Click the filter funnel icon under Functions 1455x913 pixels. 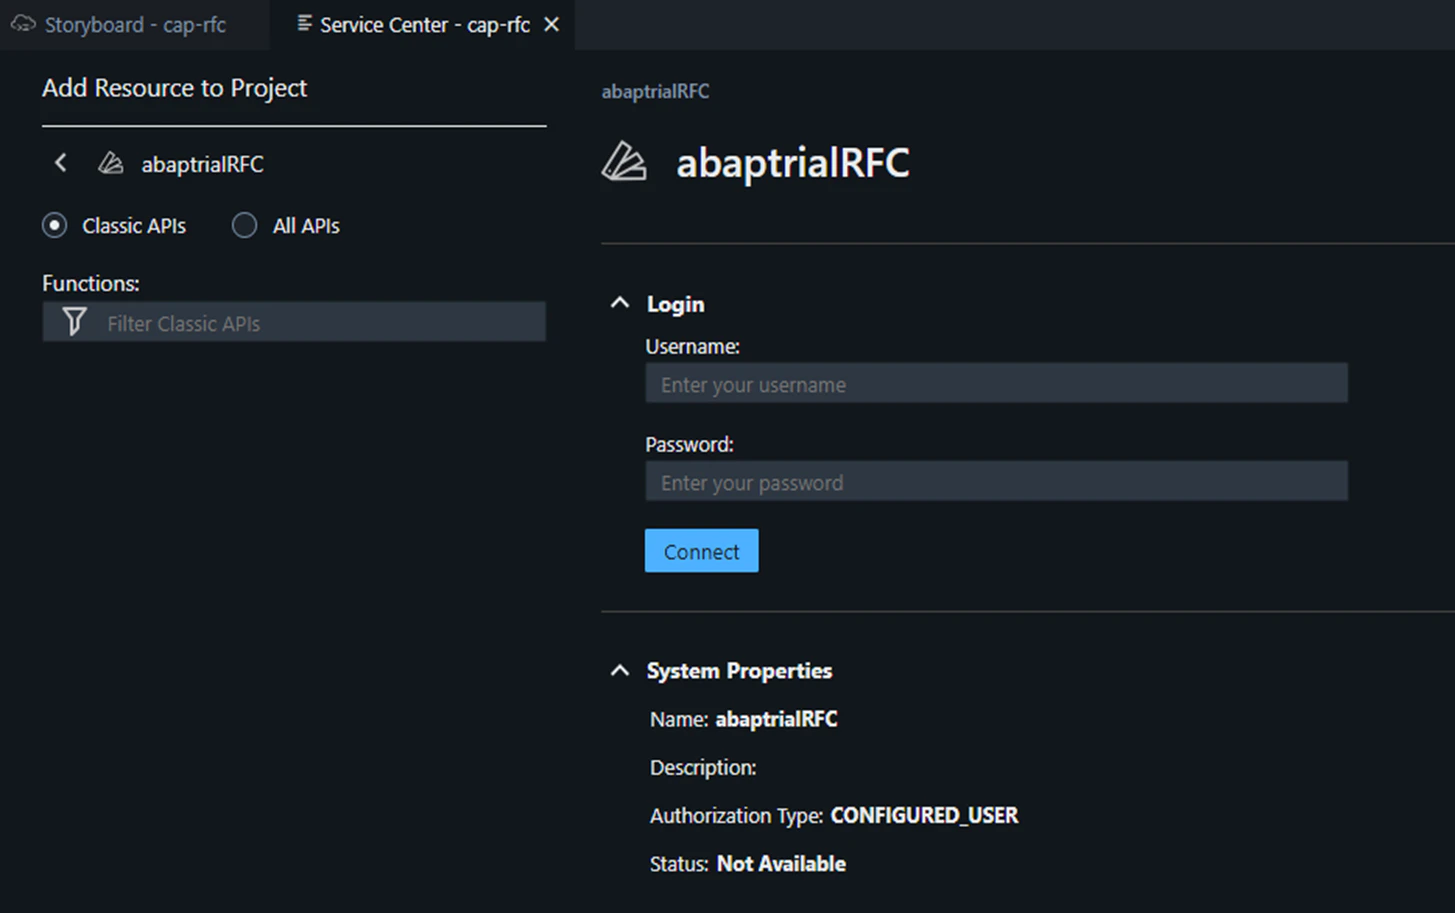(x=74, y=322)
